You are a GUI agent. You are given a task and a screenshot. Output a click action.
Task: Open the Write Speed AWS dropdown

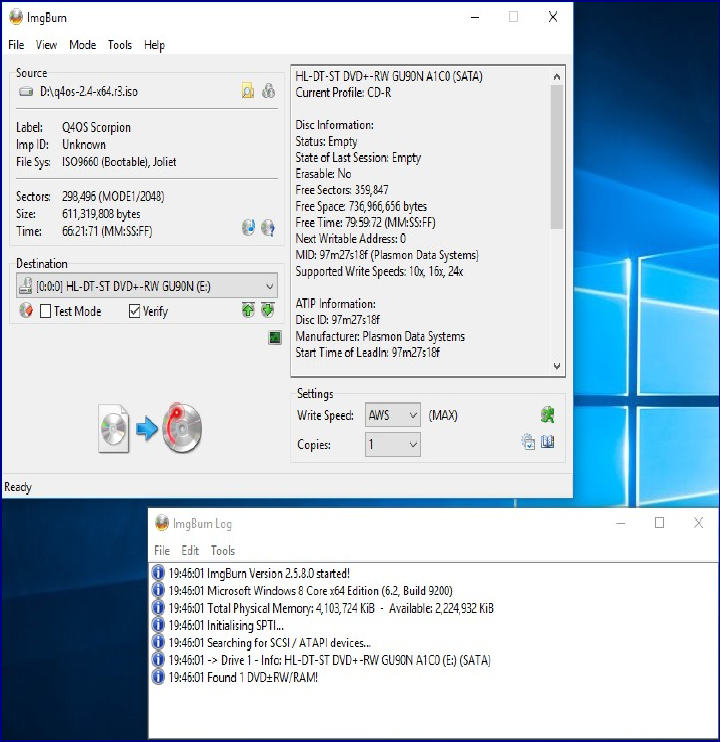pos(393,415)
